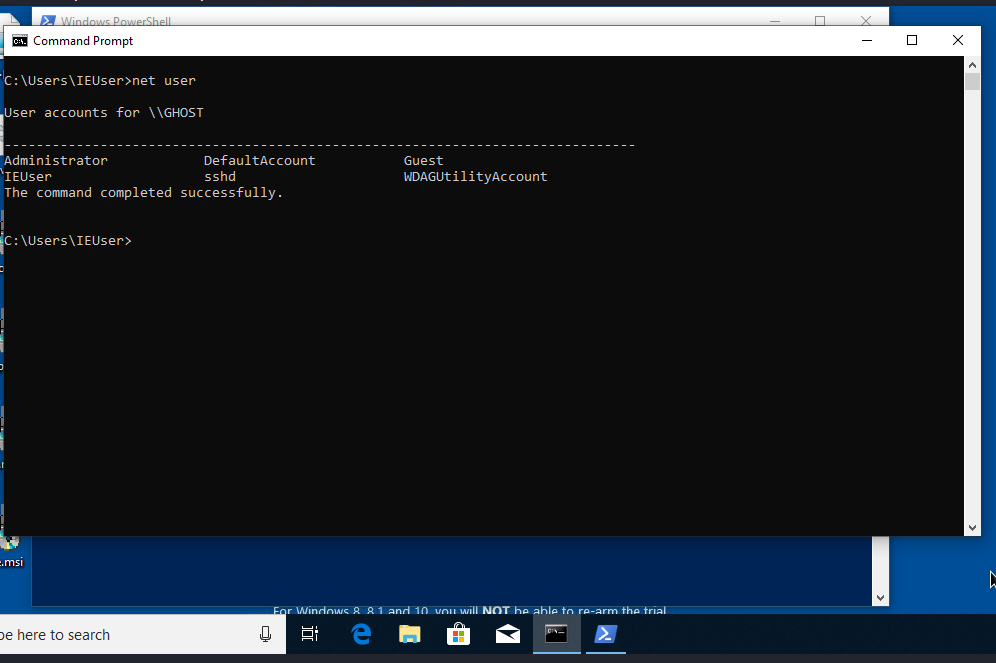Open File Explorer from the taskbar

[410, 634]
